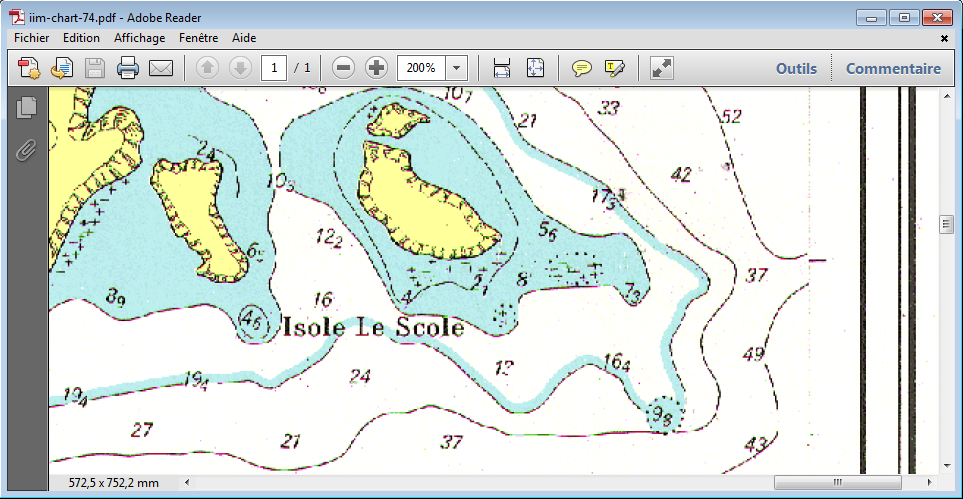
Task: Open the Affichage menu
Action: 139,38
